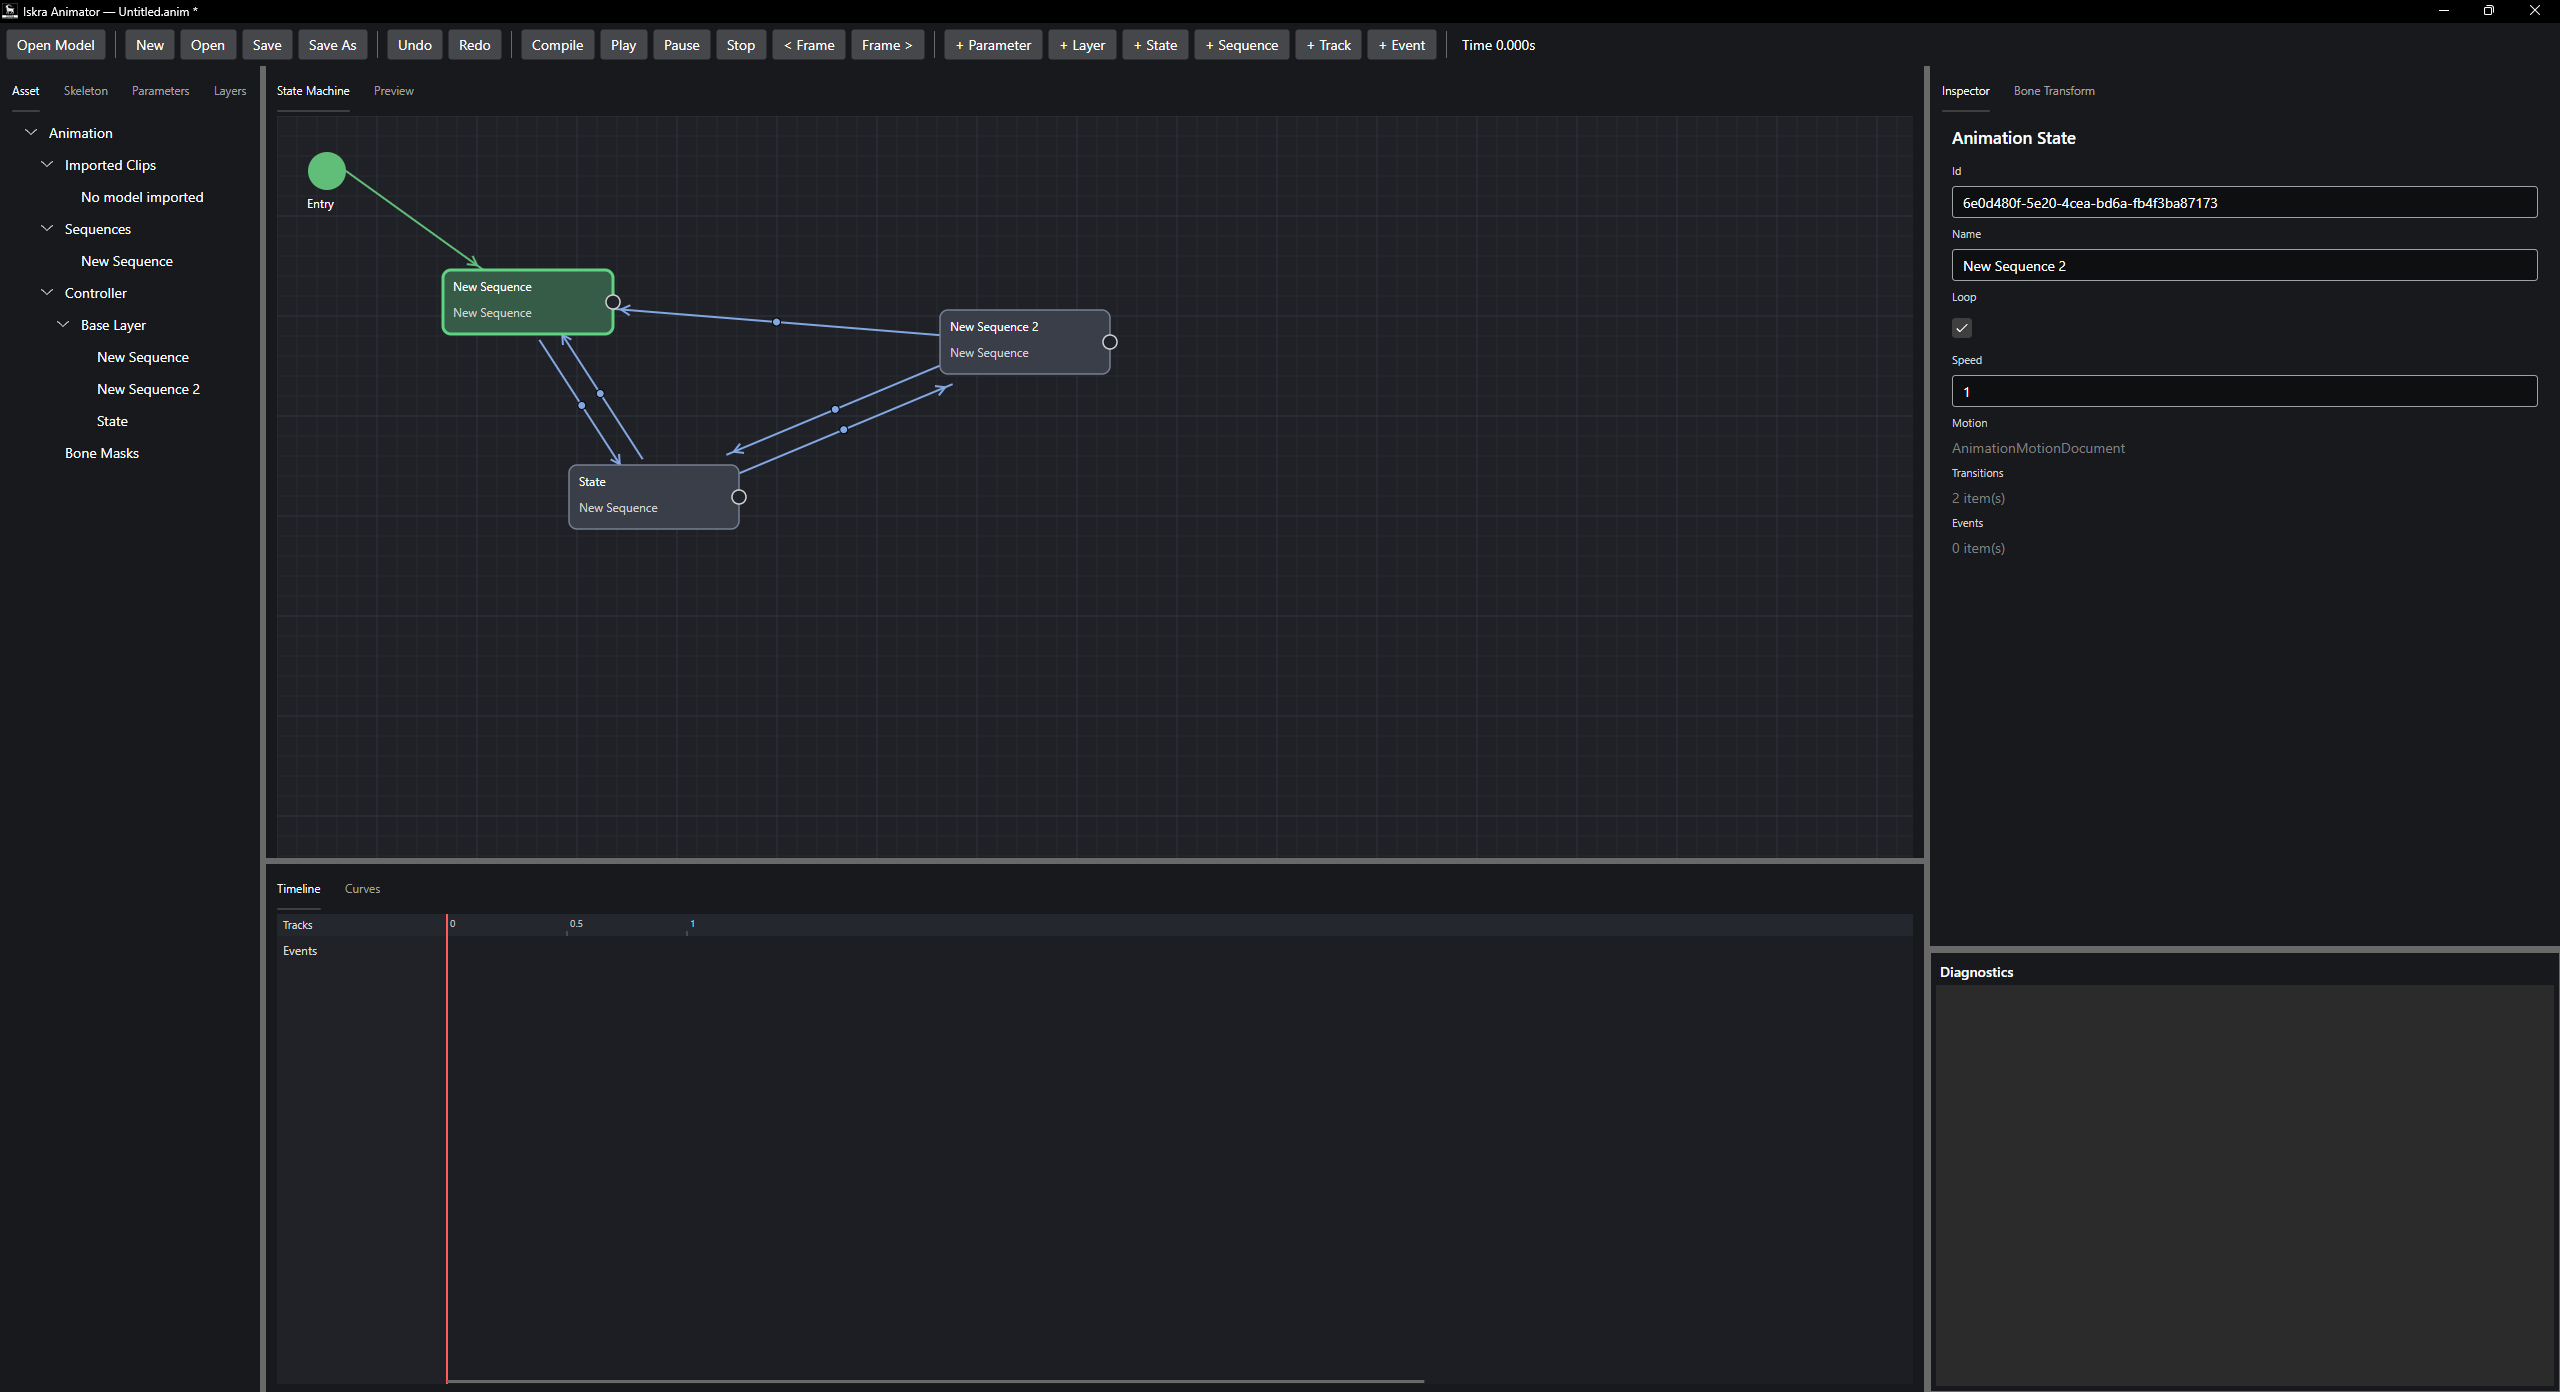Viewport: 2560px width, 1392px height.
Task: Add a new Event
Action: pyautogui.click(x=1402, y=45)
